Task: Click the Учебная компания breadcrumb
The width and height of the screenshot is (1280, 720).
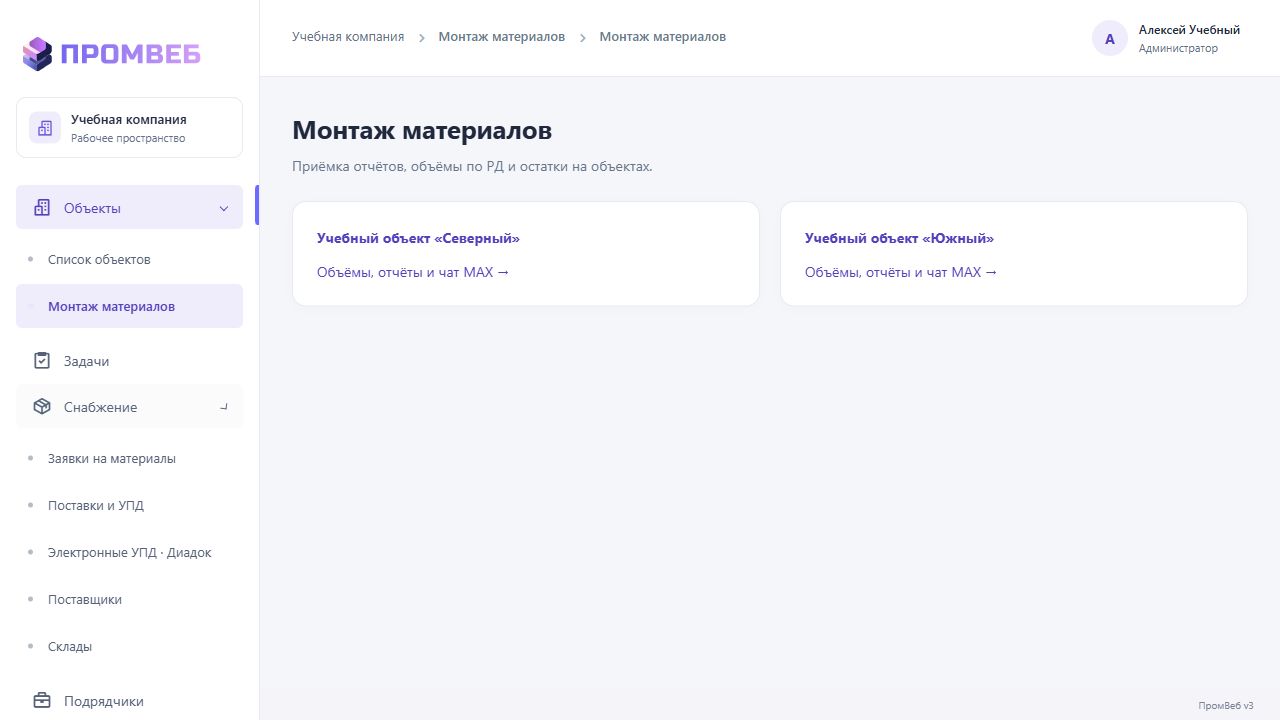Action: [x=348, y=37]
